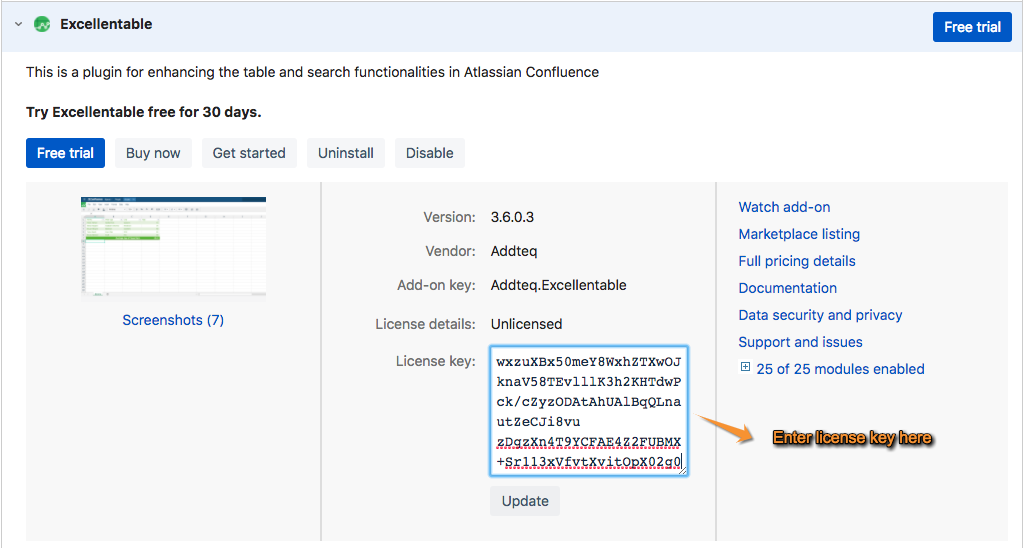Click the version number 3.6.0.3
This screenshot has width=1023, height=548.
coord(512,217)
